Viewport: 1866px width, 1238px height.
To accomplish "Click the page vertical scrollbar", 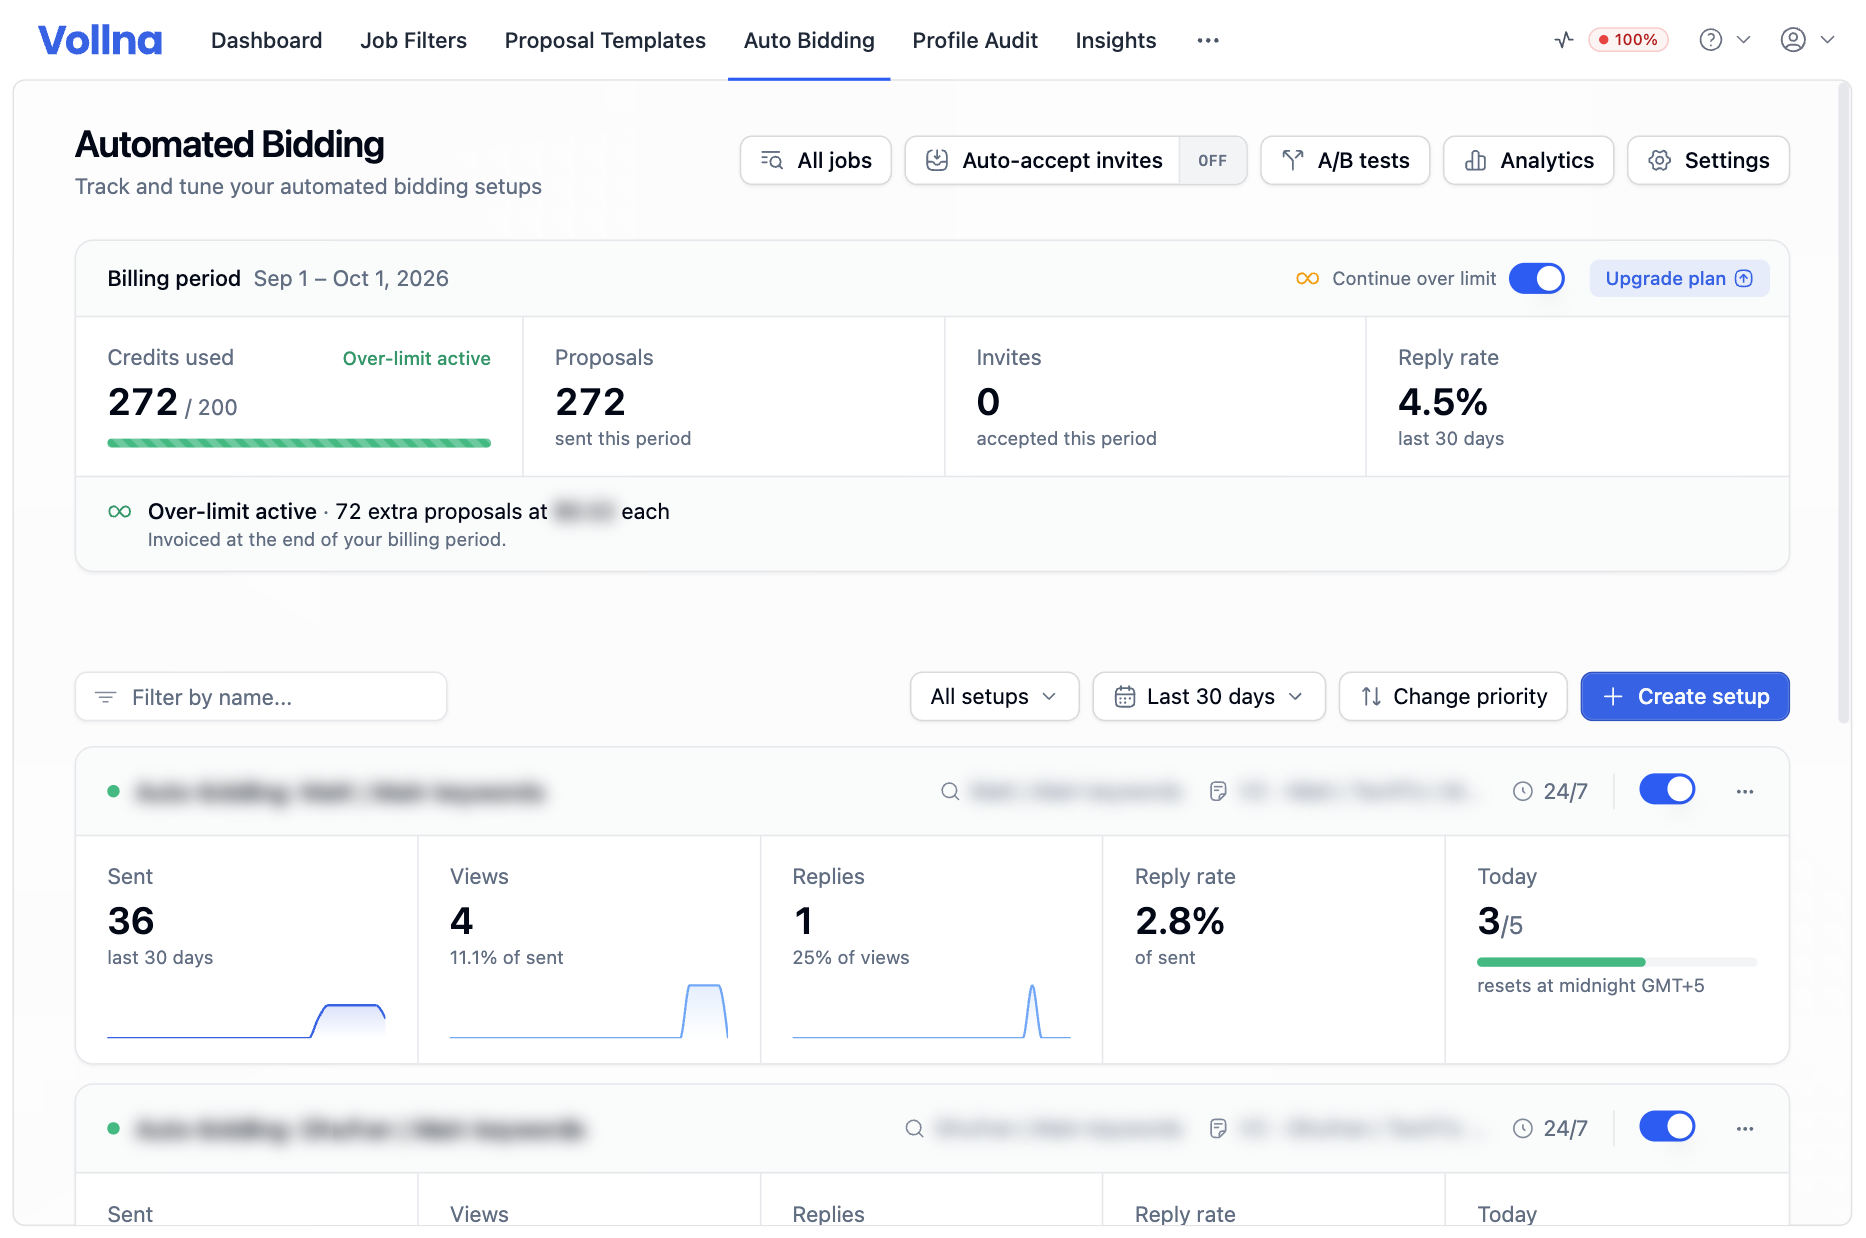I will 1844,402.
